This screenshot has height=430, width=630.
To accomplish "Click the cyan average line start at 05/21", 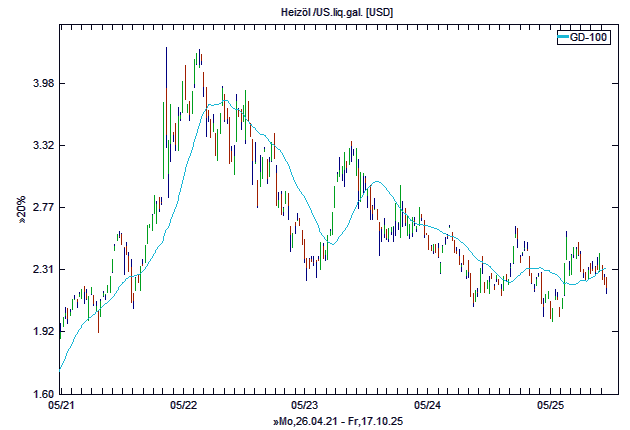I will (x=61, y=368).
